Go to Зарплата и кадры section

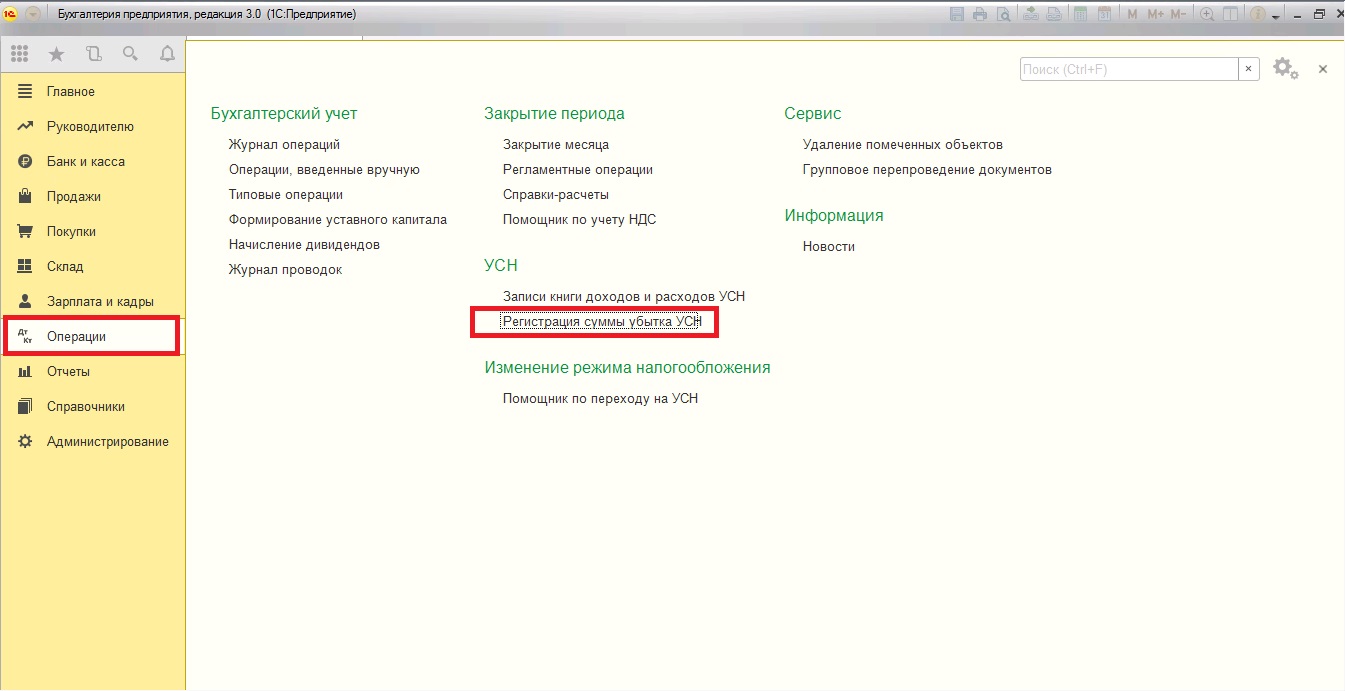coord(100,302)
